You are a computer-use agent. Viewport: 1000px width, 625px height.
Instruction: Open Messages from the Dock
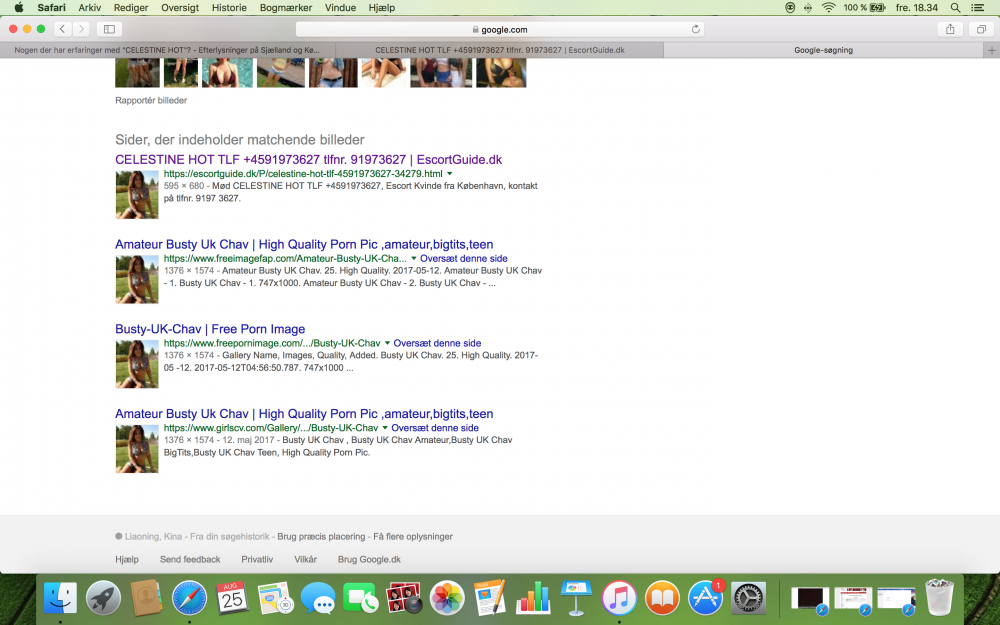point(318,599)
